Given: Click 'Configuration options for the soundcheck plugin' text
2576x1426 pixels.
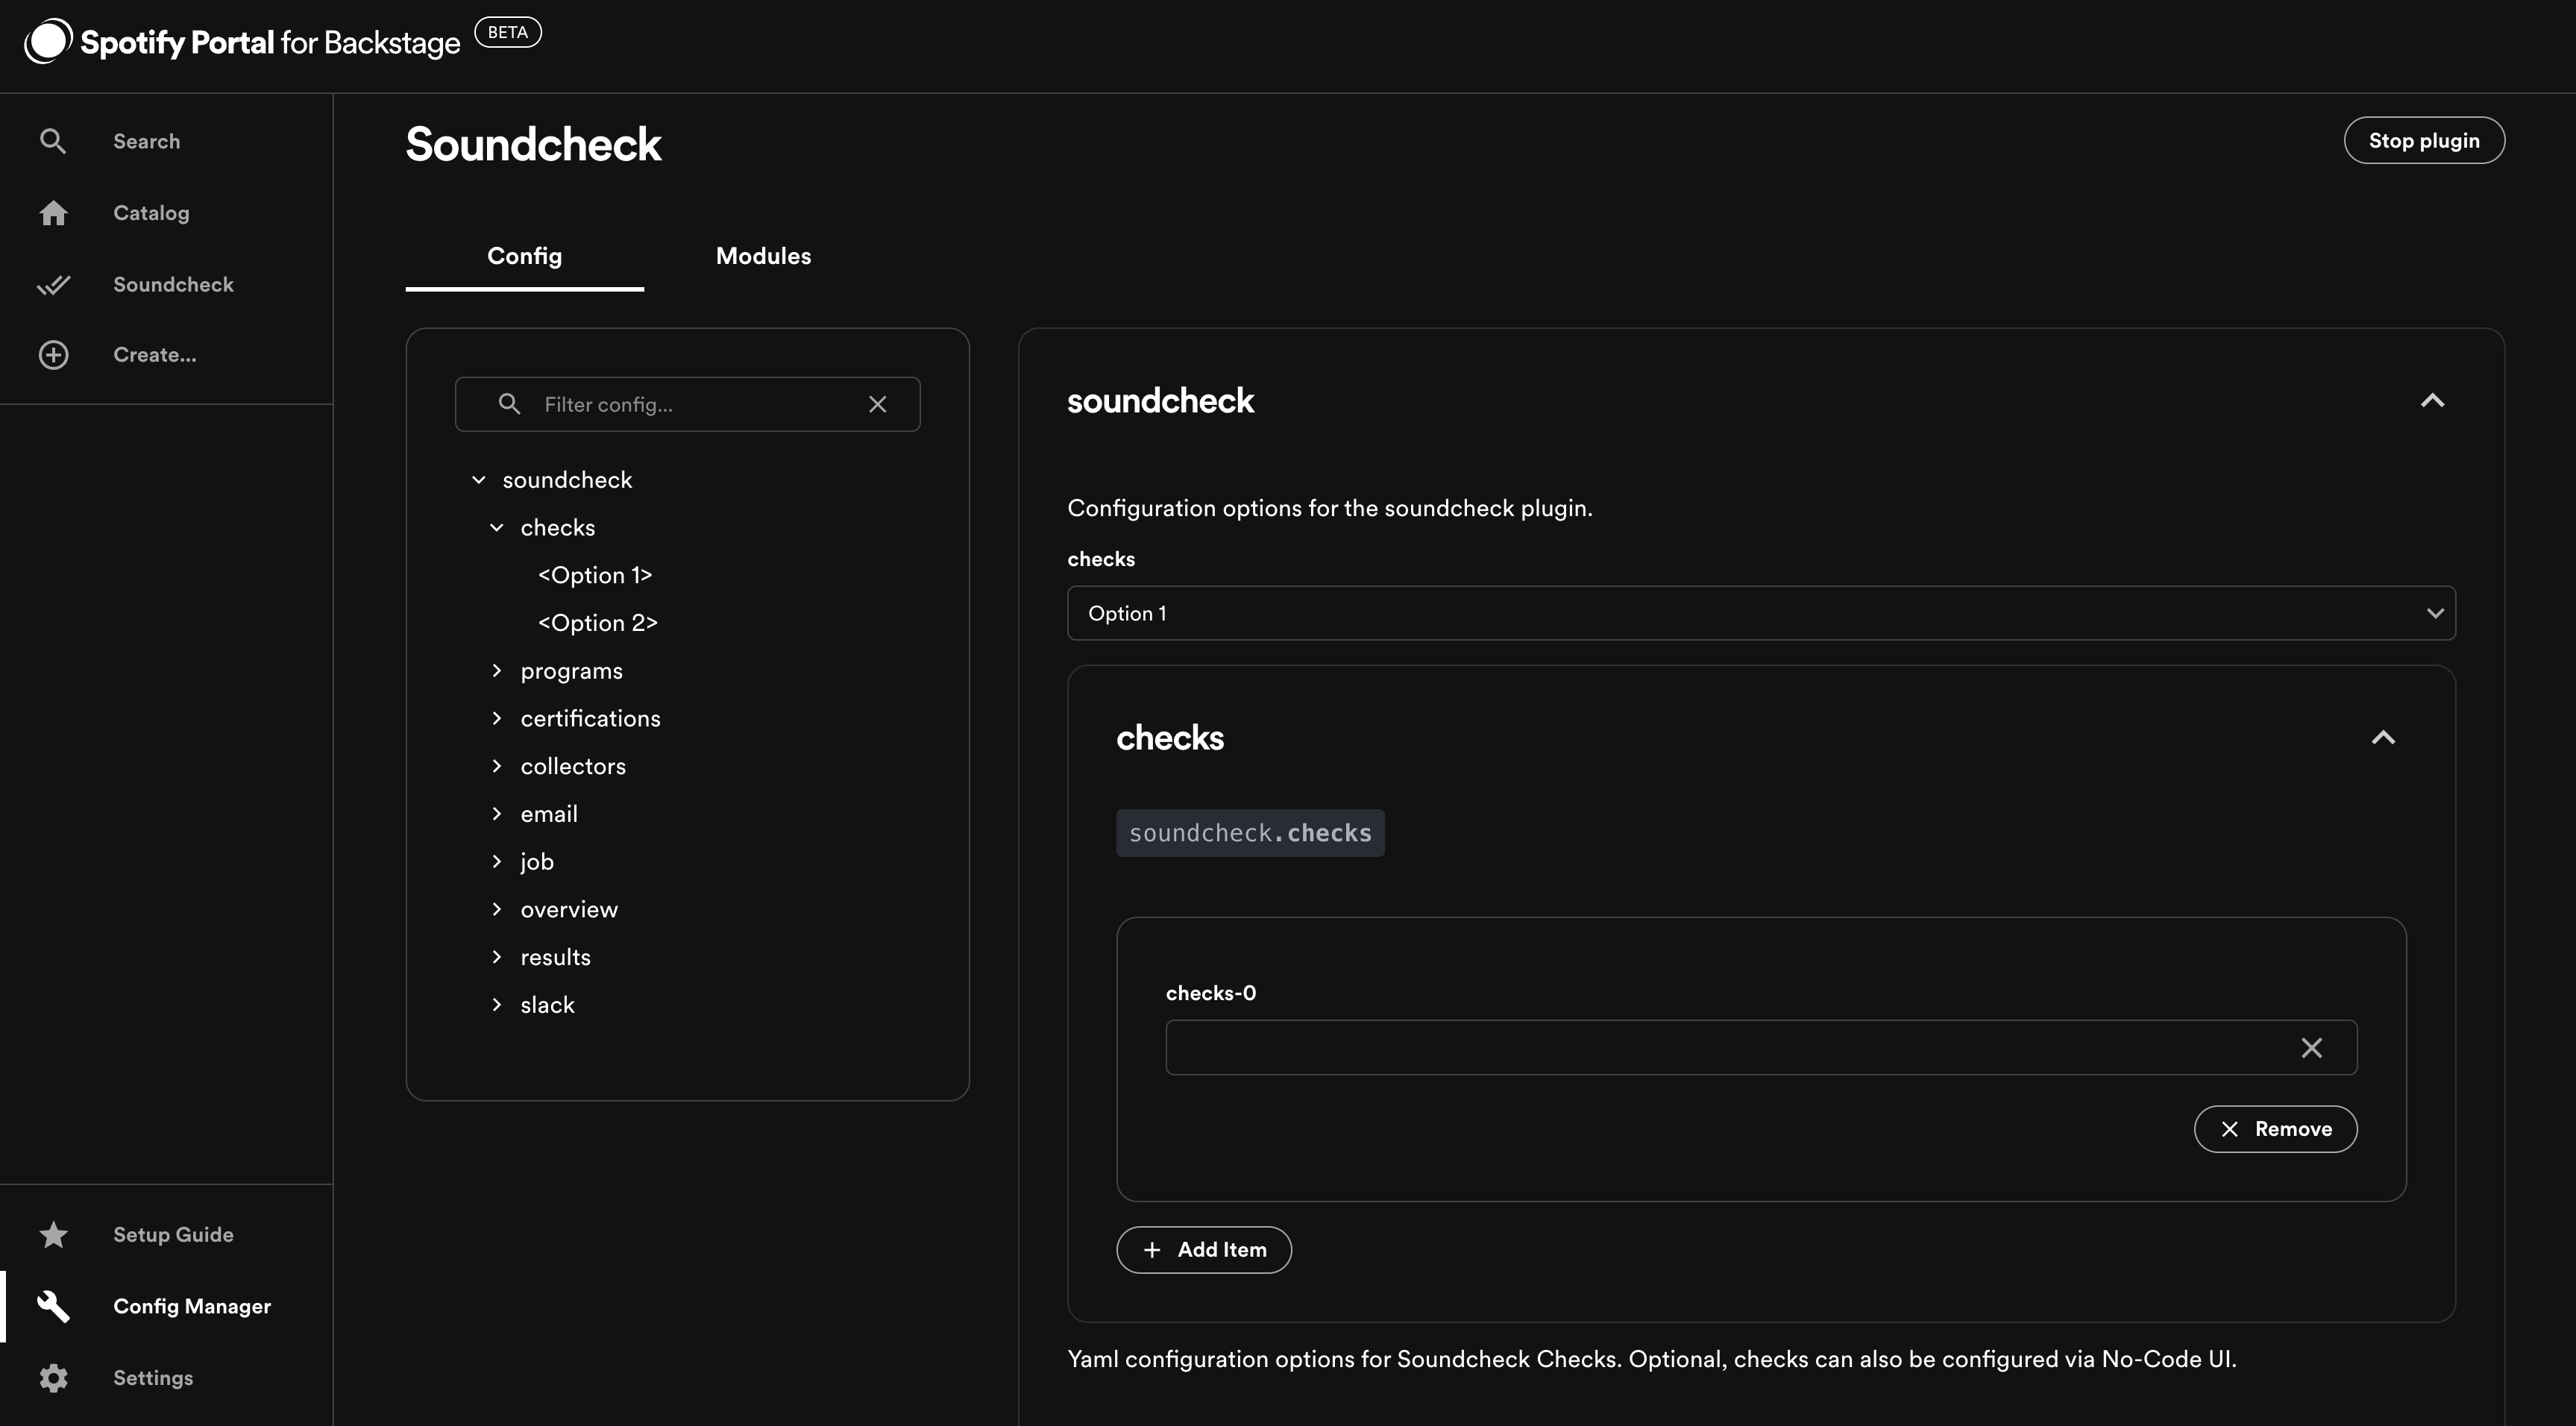Looking at the screenshot, I should [1330, 508].
